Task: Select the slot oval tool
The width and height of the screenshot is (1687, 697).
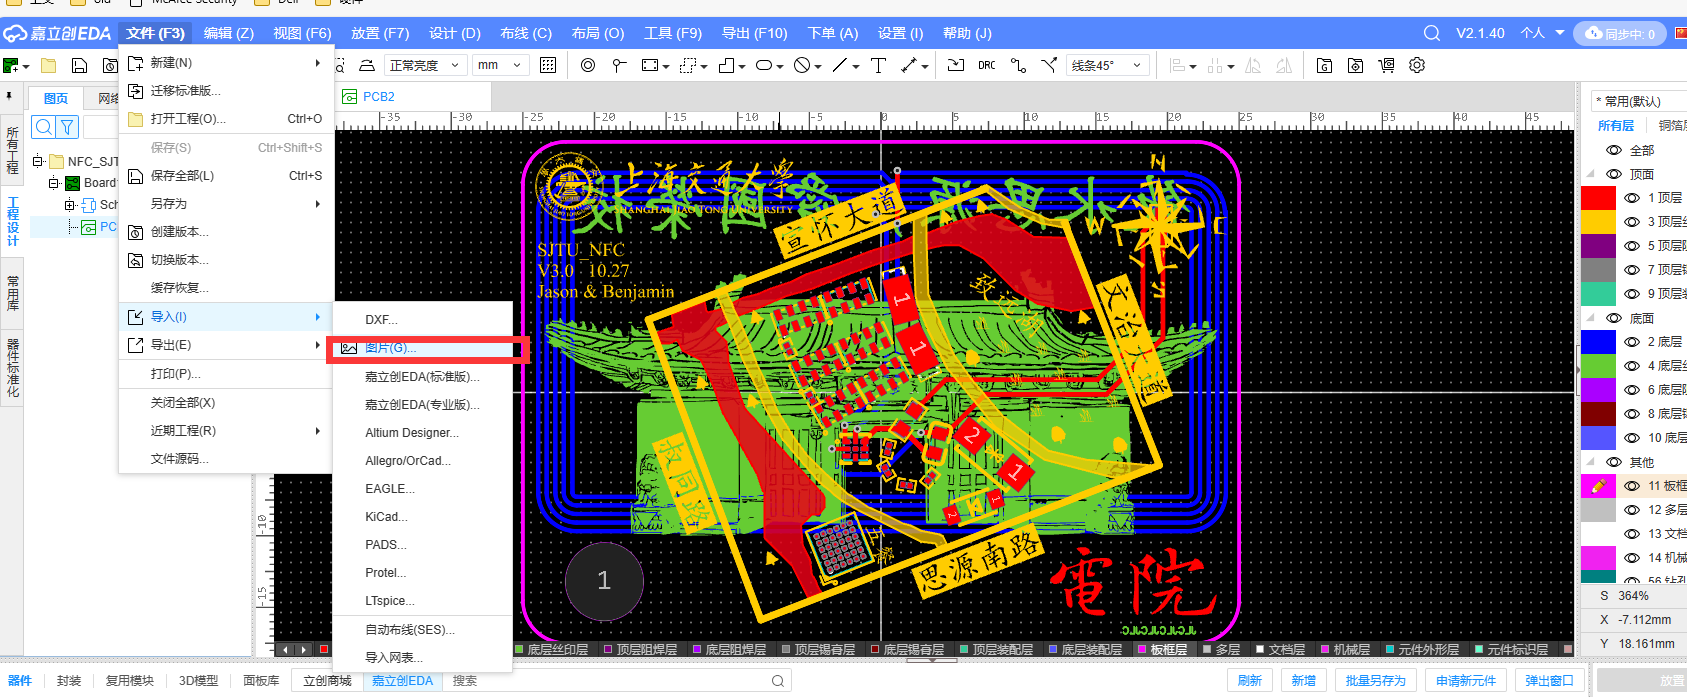Action: tap(764, 65)
